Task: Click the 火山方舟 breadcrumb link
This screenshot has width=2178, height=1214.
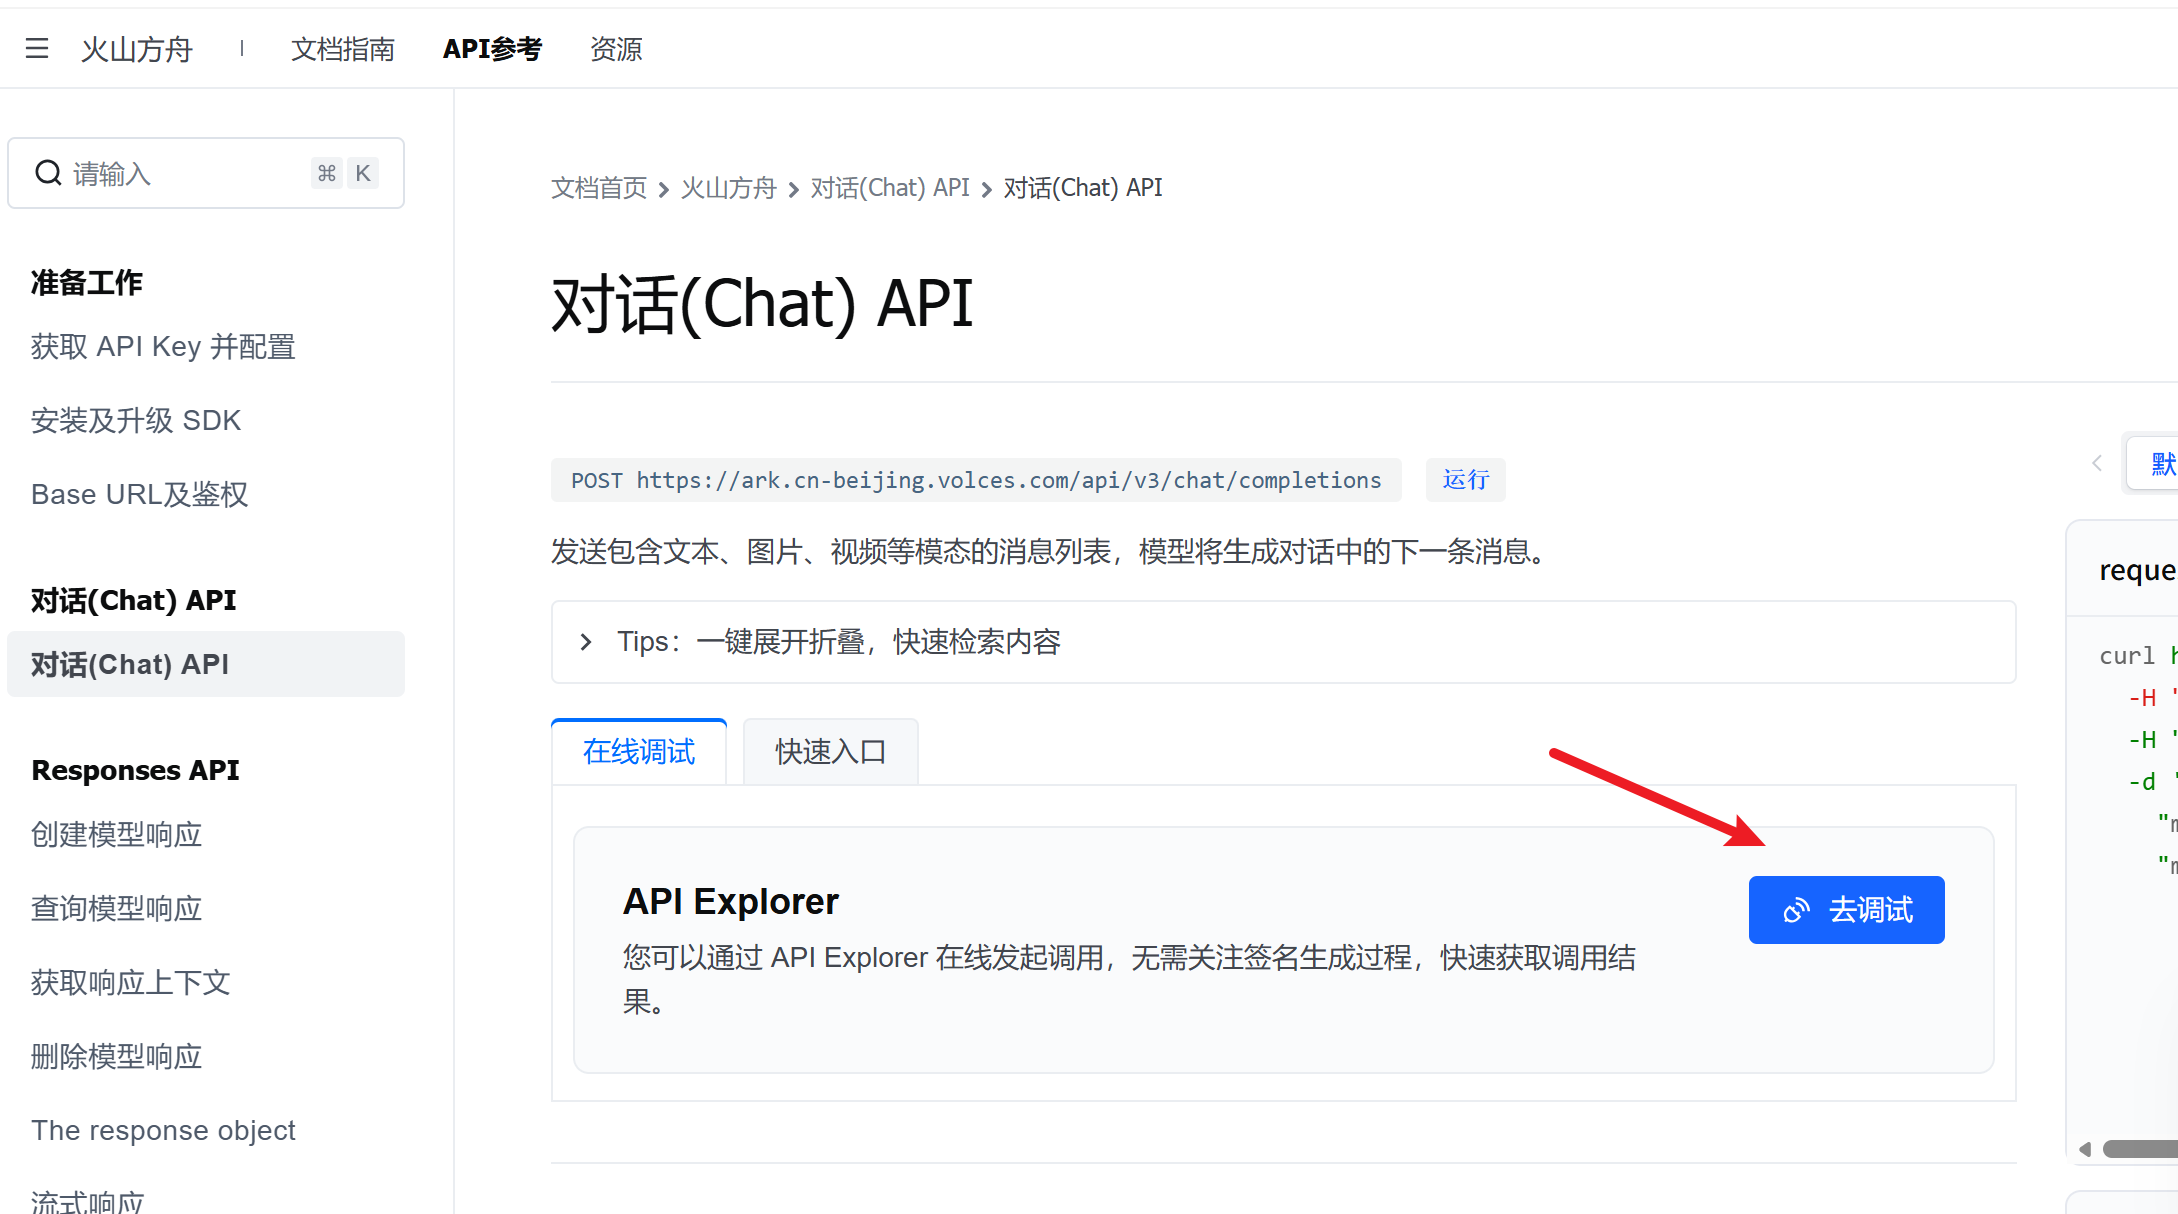Action: [x=728, y=188]
